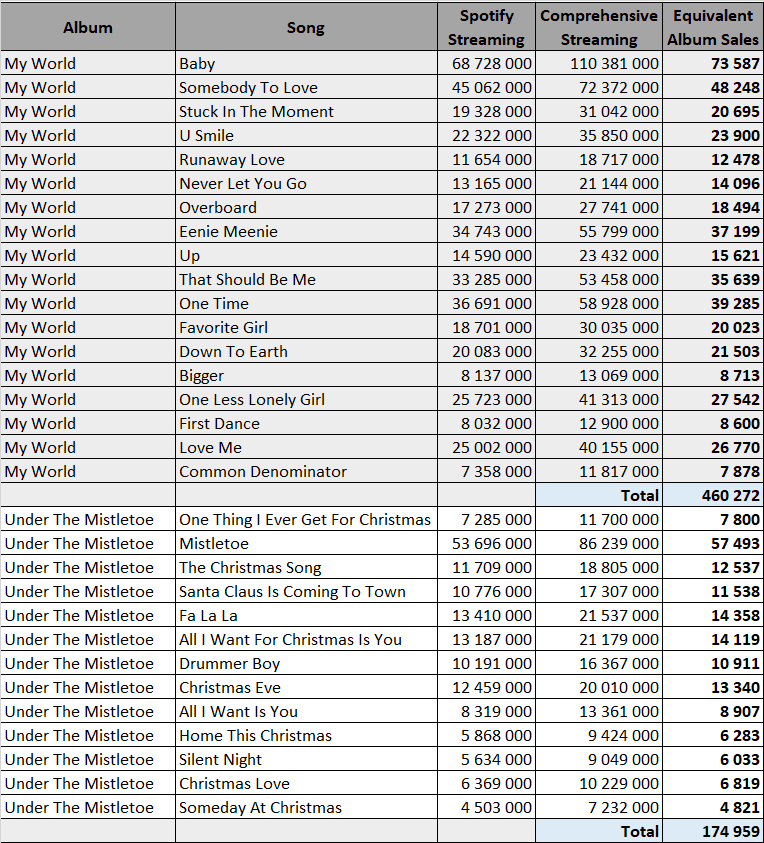
Task: Click Baby's Spotify value 68 728 000
Action: (486, 63)
